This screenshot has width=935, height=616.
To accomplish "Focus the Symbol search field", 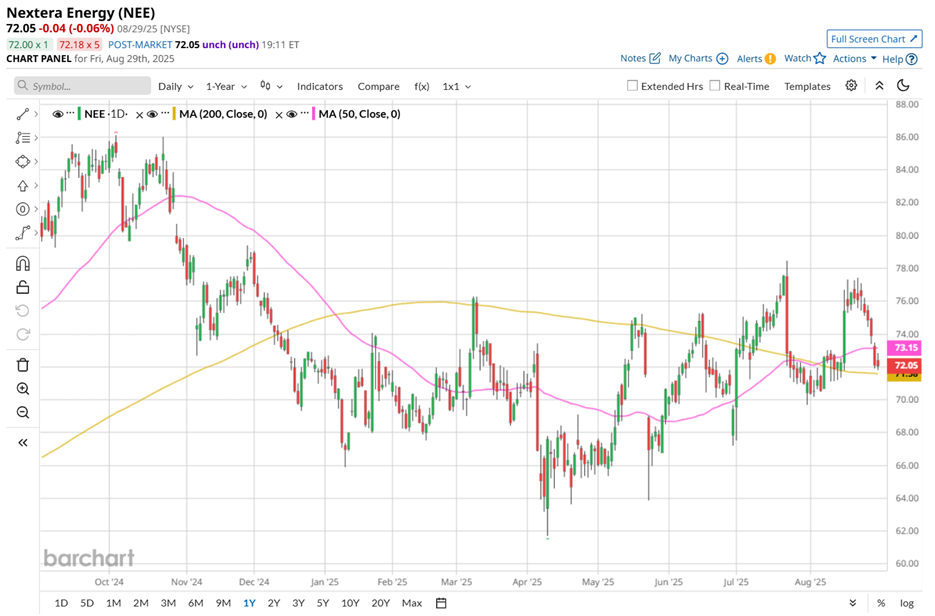I will click(x=82, y=86).
